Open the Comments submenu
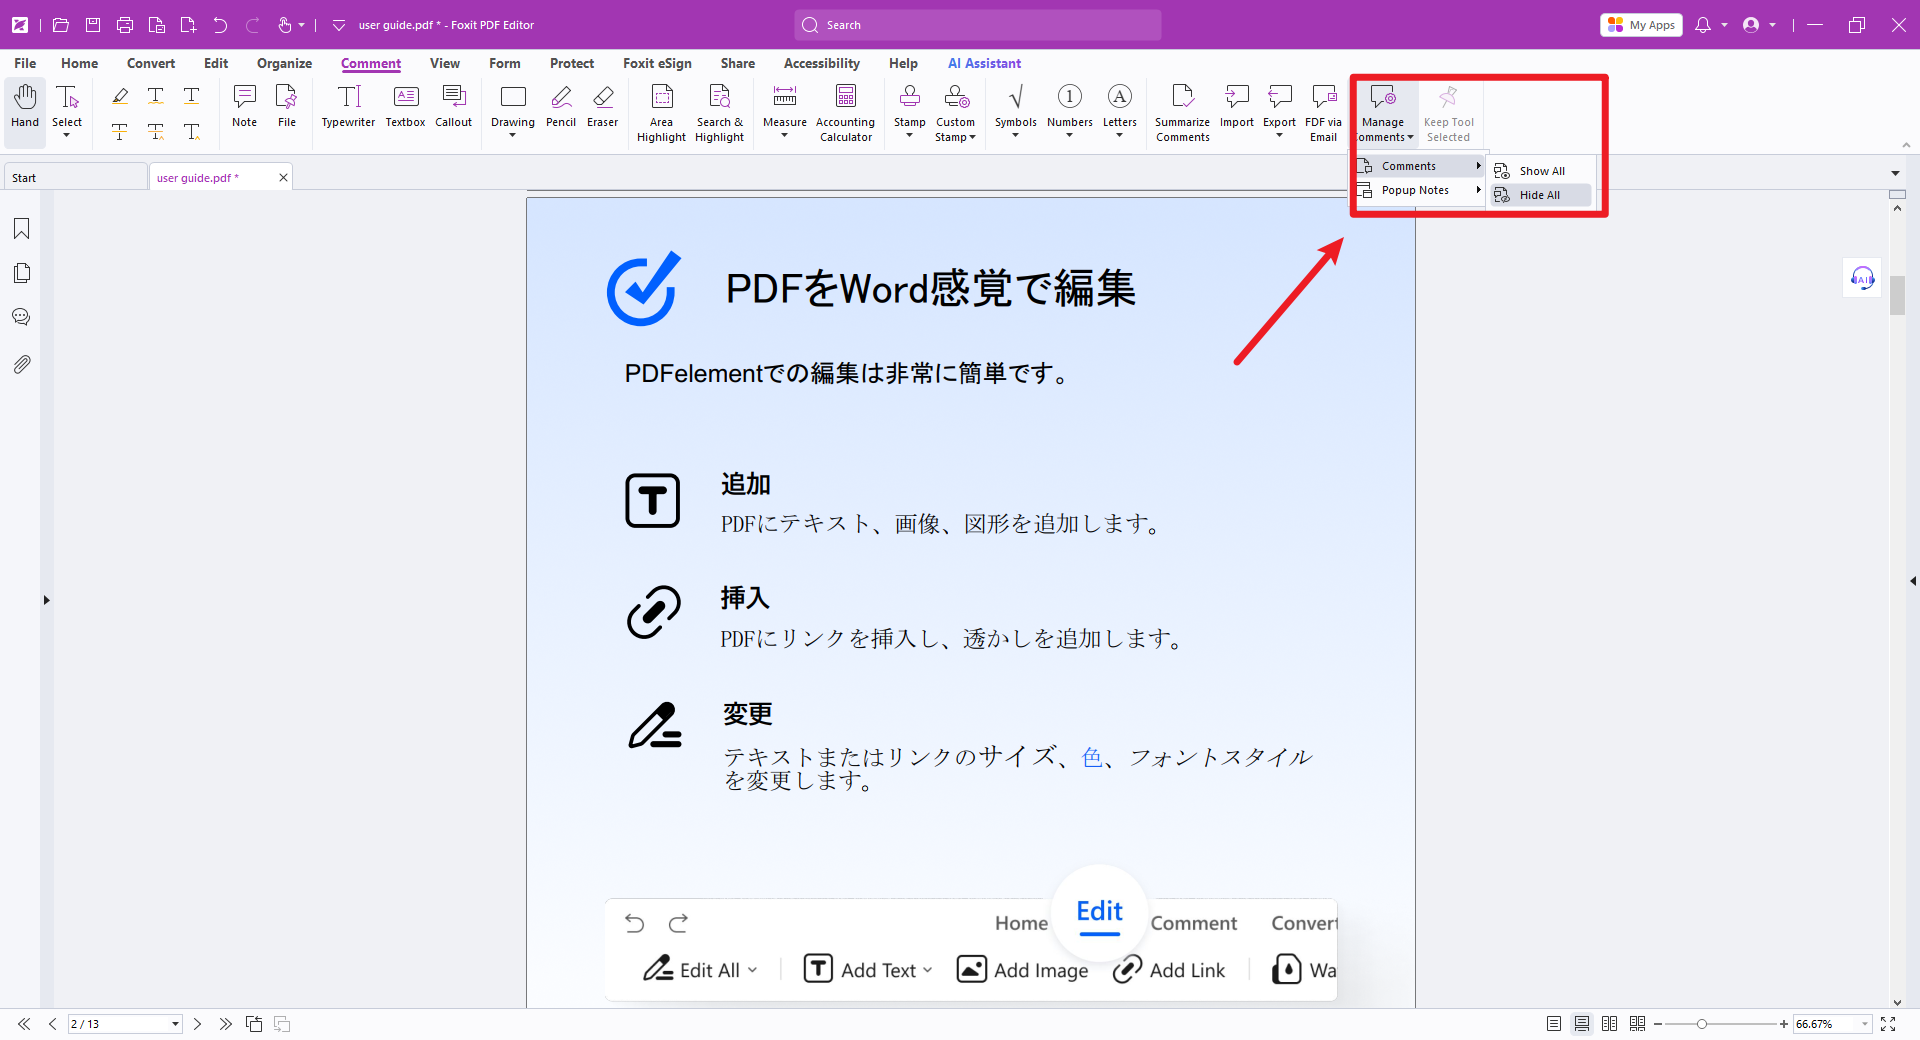Image resolution: width=1920 pixels, height=1040 pixels. pyautogui.click(x=1419, y=166)
